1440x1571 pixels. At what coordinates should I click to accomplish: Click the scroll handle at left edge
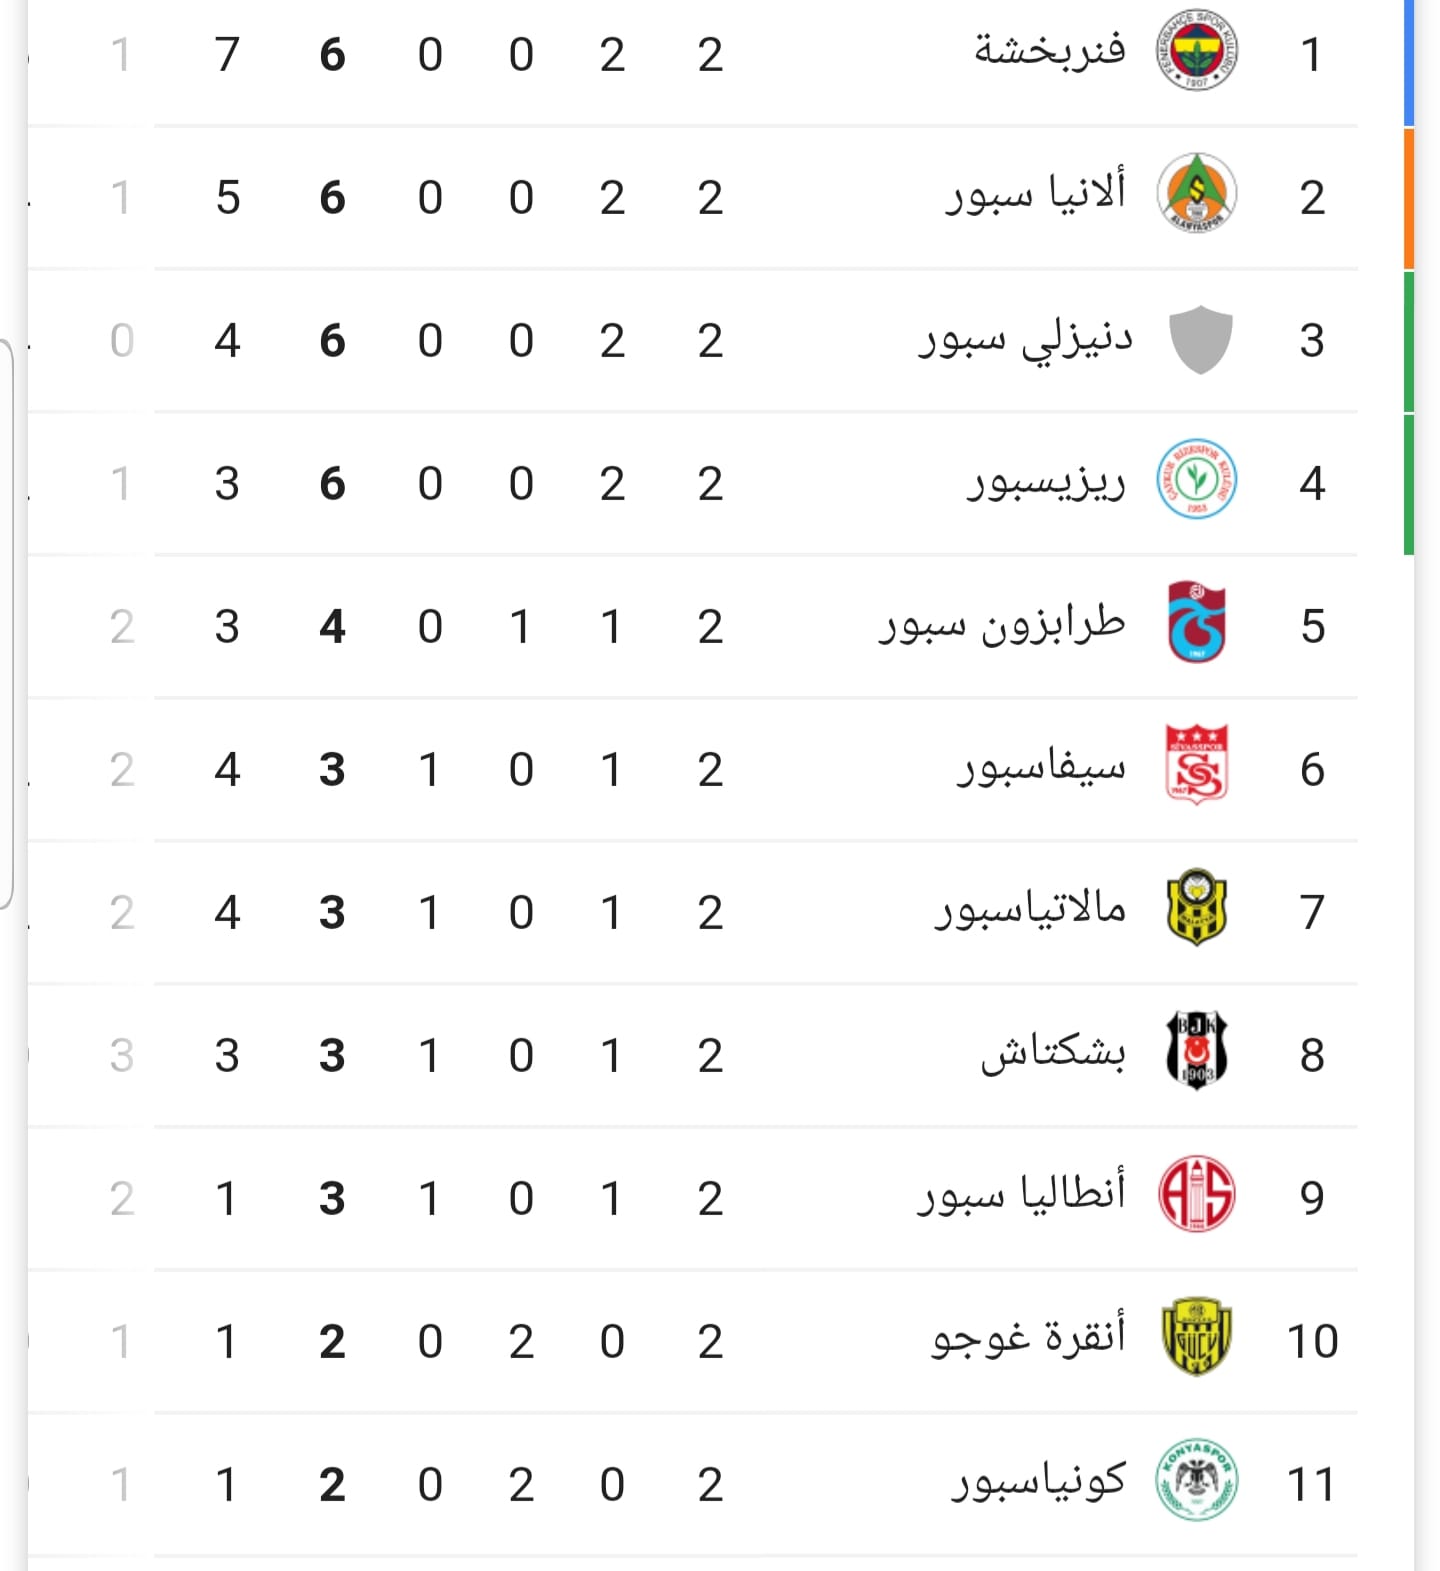pos(6,625)
